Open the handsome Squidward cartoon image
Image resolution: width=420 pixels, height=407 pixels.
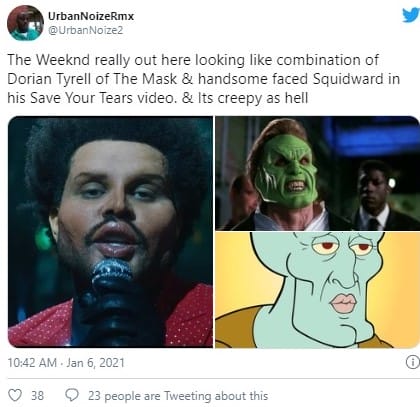pos(317,290)
